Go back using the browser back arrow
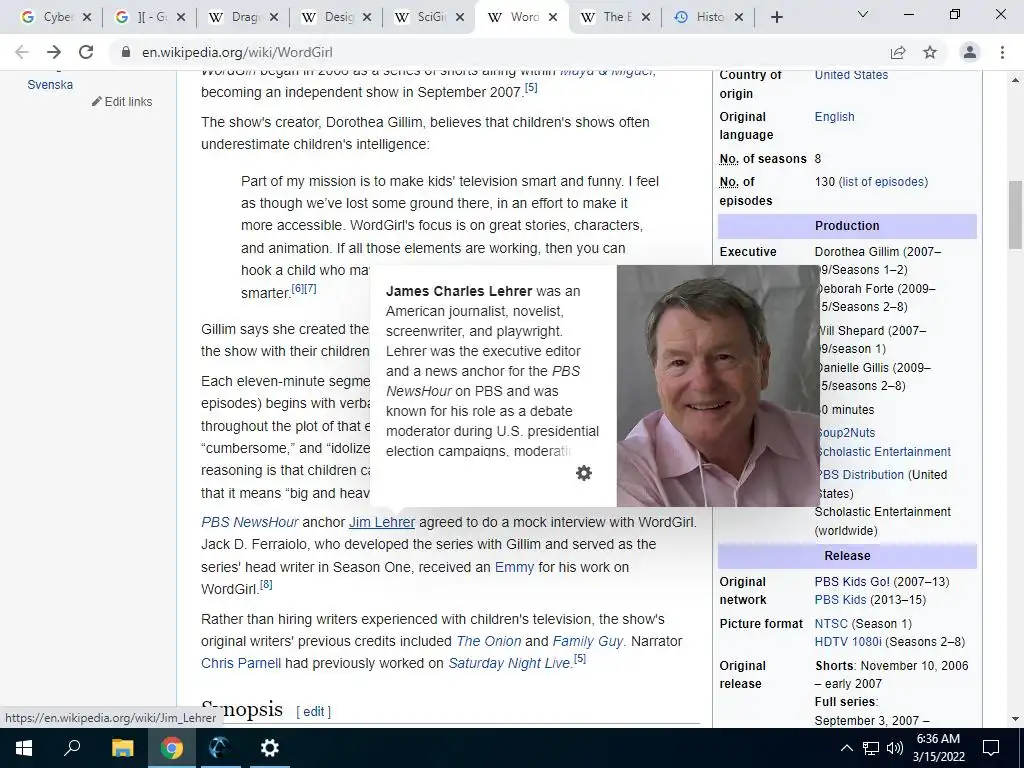Image resolution: width=1024 pixels, height=768 pixels. pyautogui.click(x=22, y=52)
